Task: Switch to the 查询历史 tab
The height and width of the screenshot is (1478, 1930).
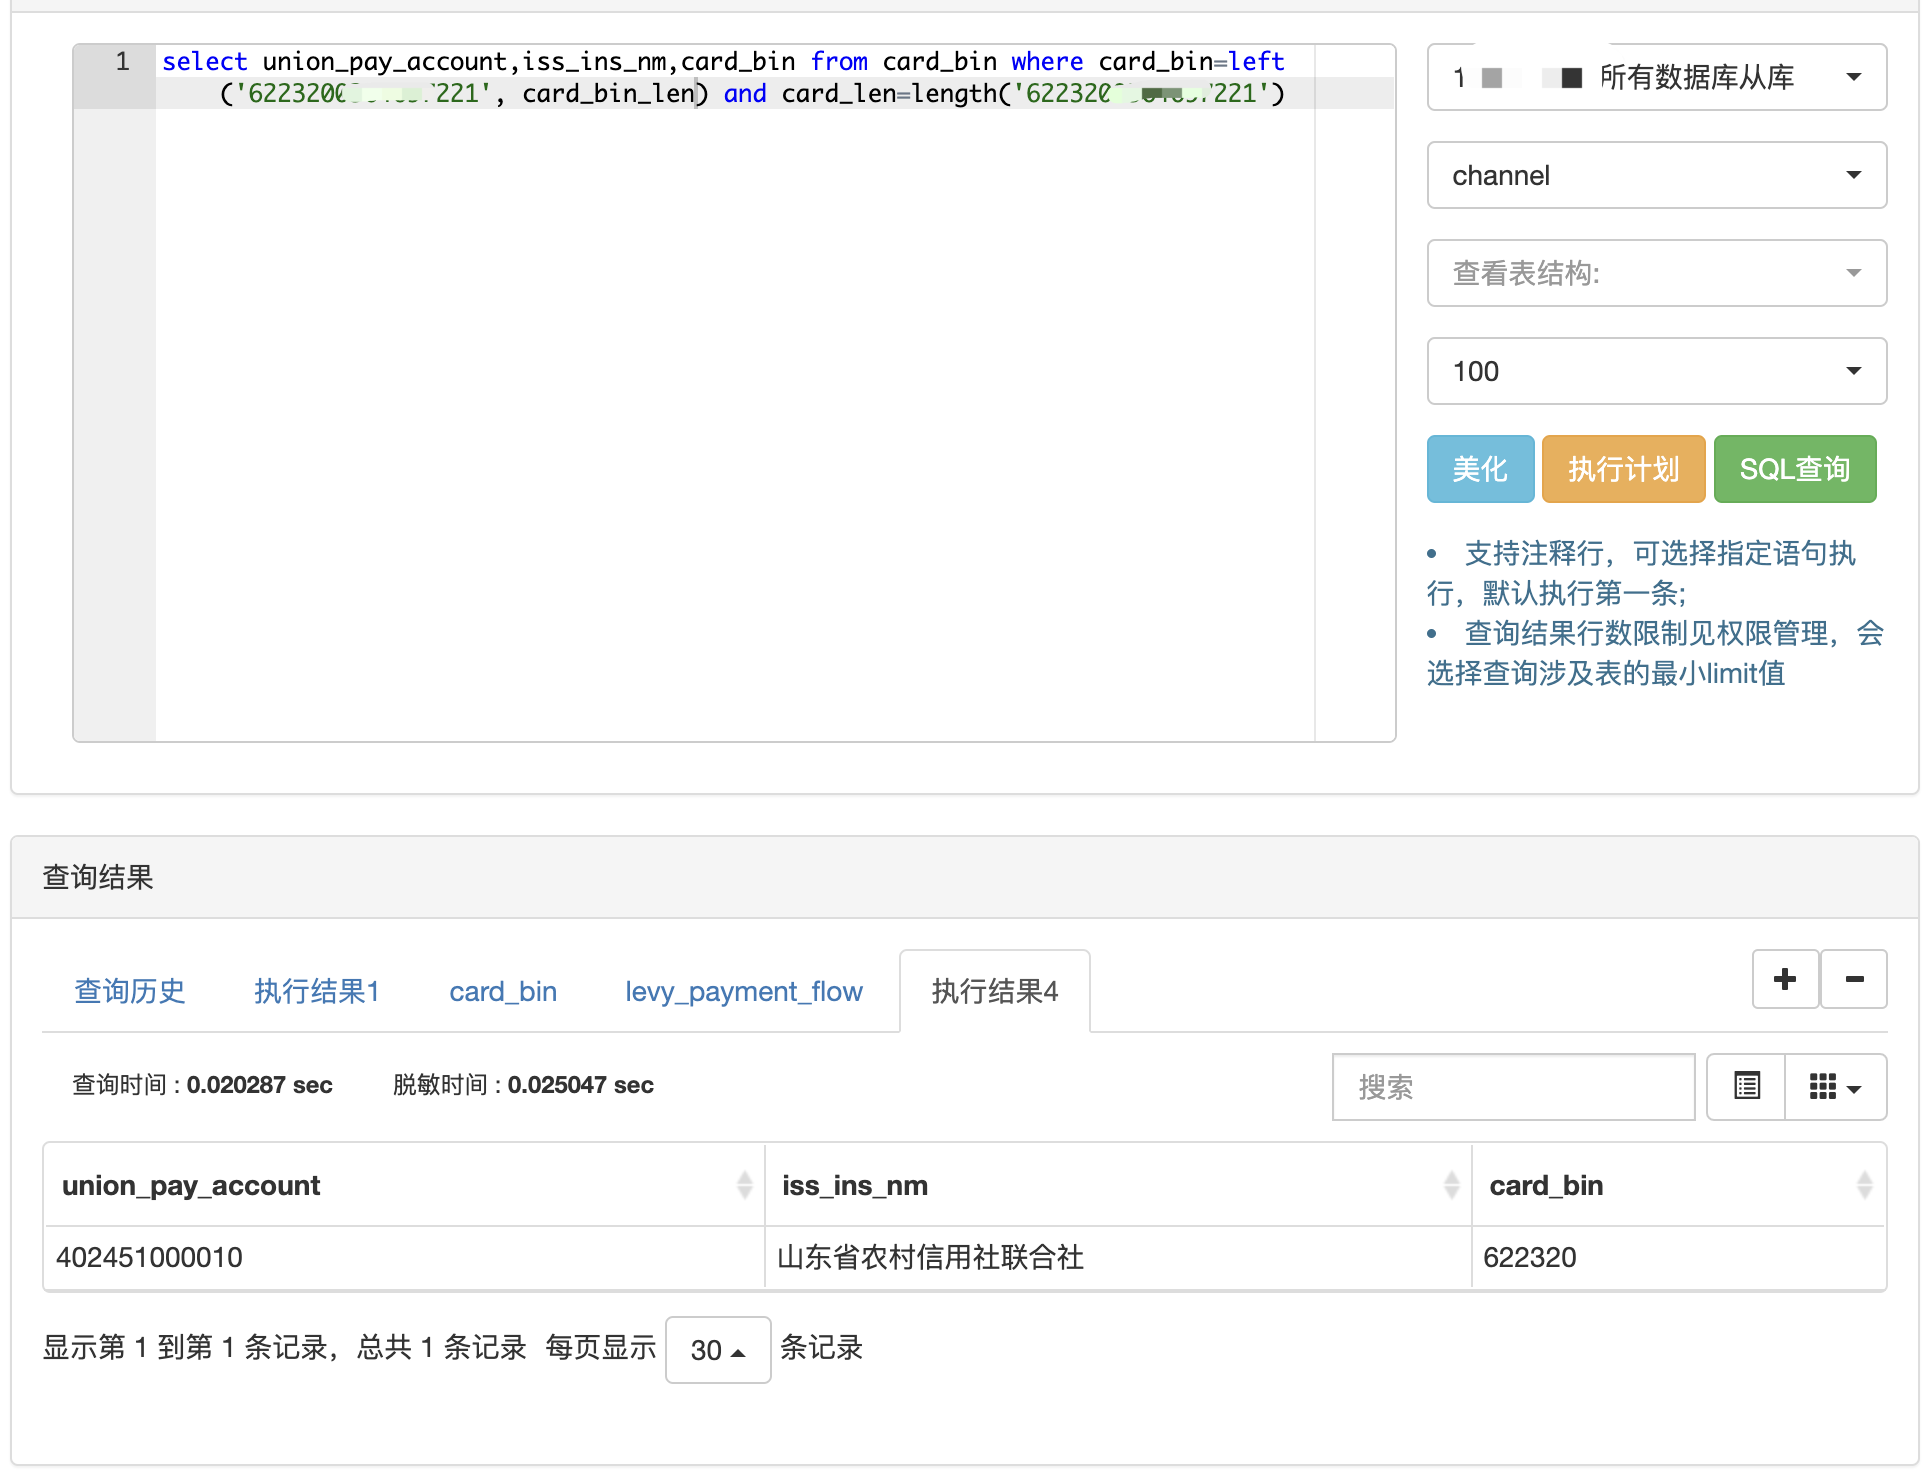Action: click(x=130, y=991)
